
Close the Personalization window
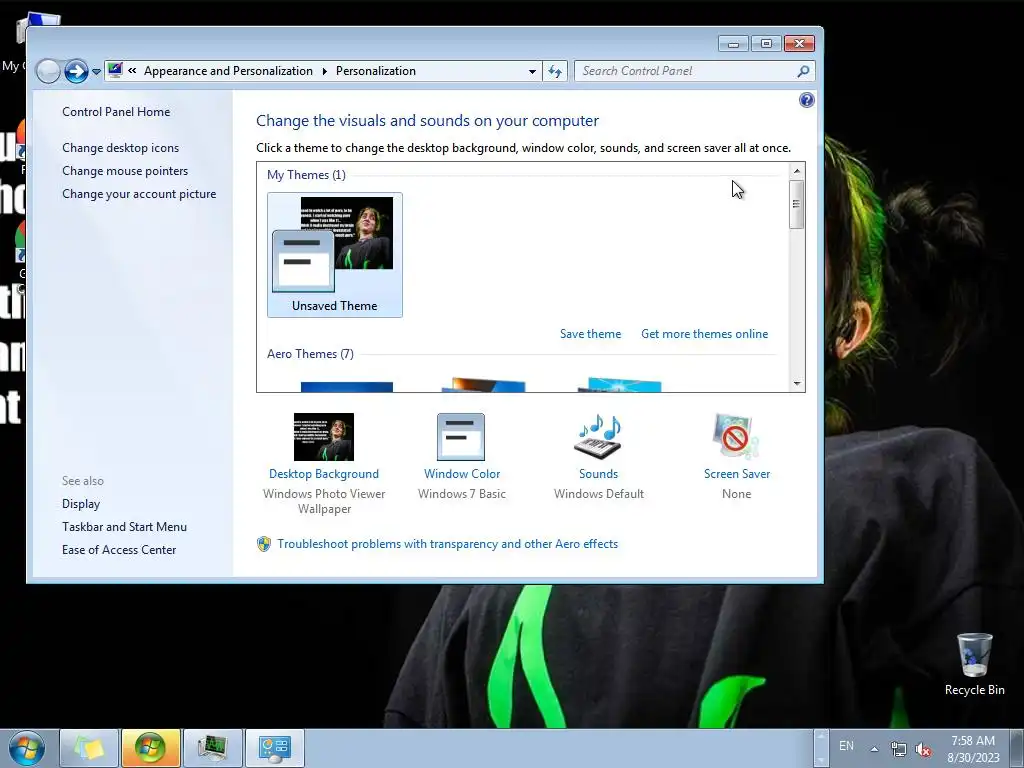[799, 44]
